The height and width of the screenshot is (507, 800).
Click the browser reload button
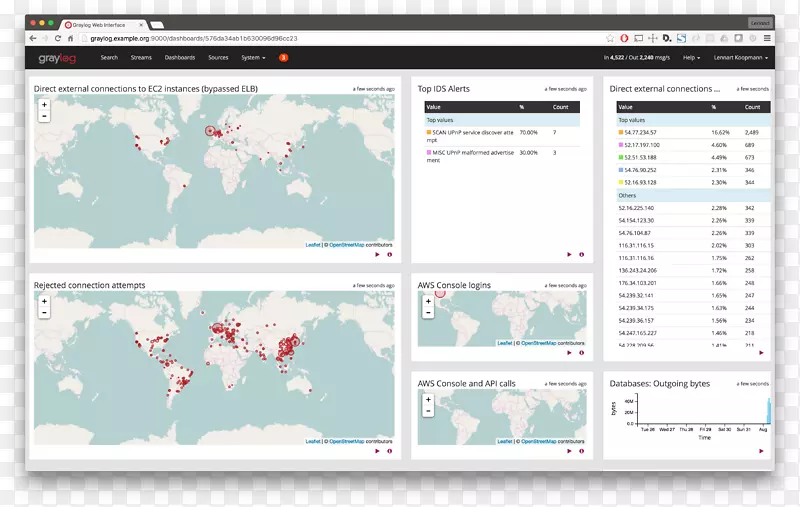[57, 38]
